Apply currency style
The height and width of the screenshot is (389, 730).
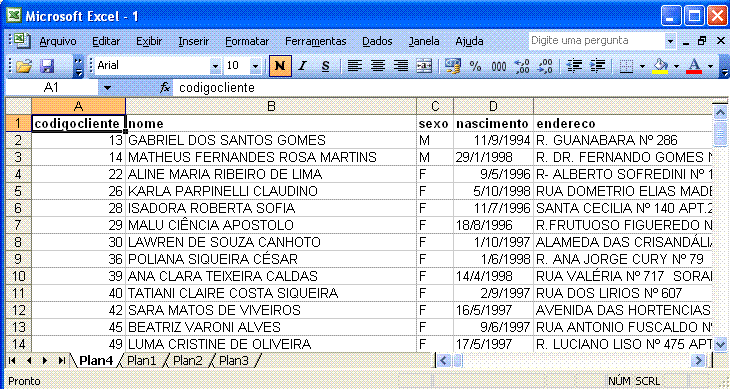(x=452, y=67)
